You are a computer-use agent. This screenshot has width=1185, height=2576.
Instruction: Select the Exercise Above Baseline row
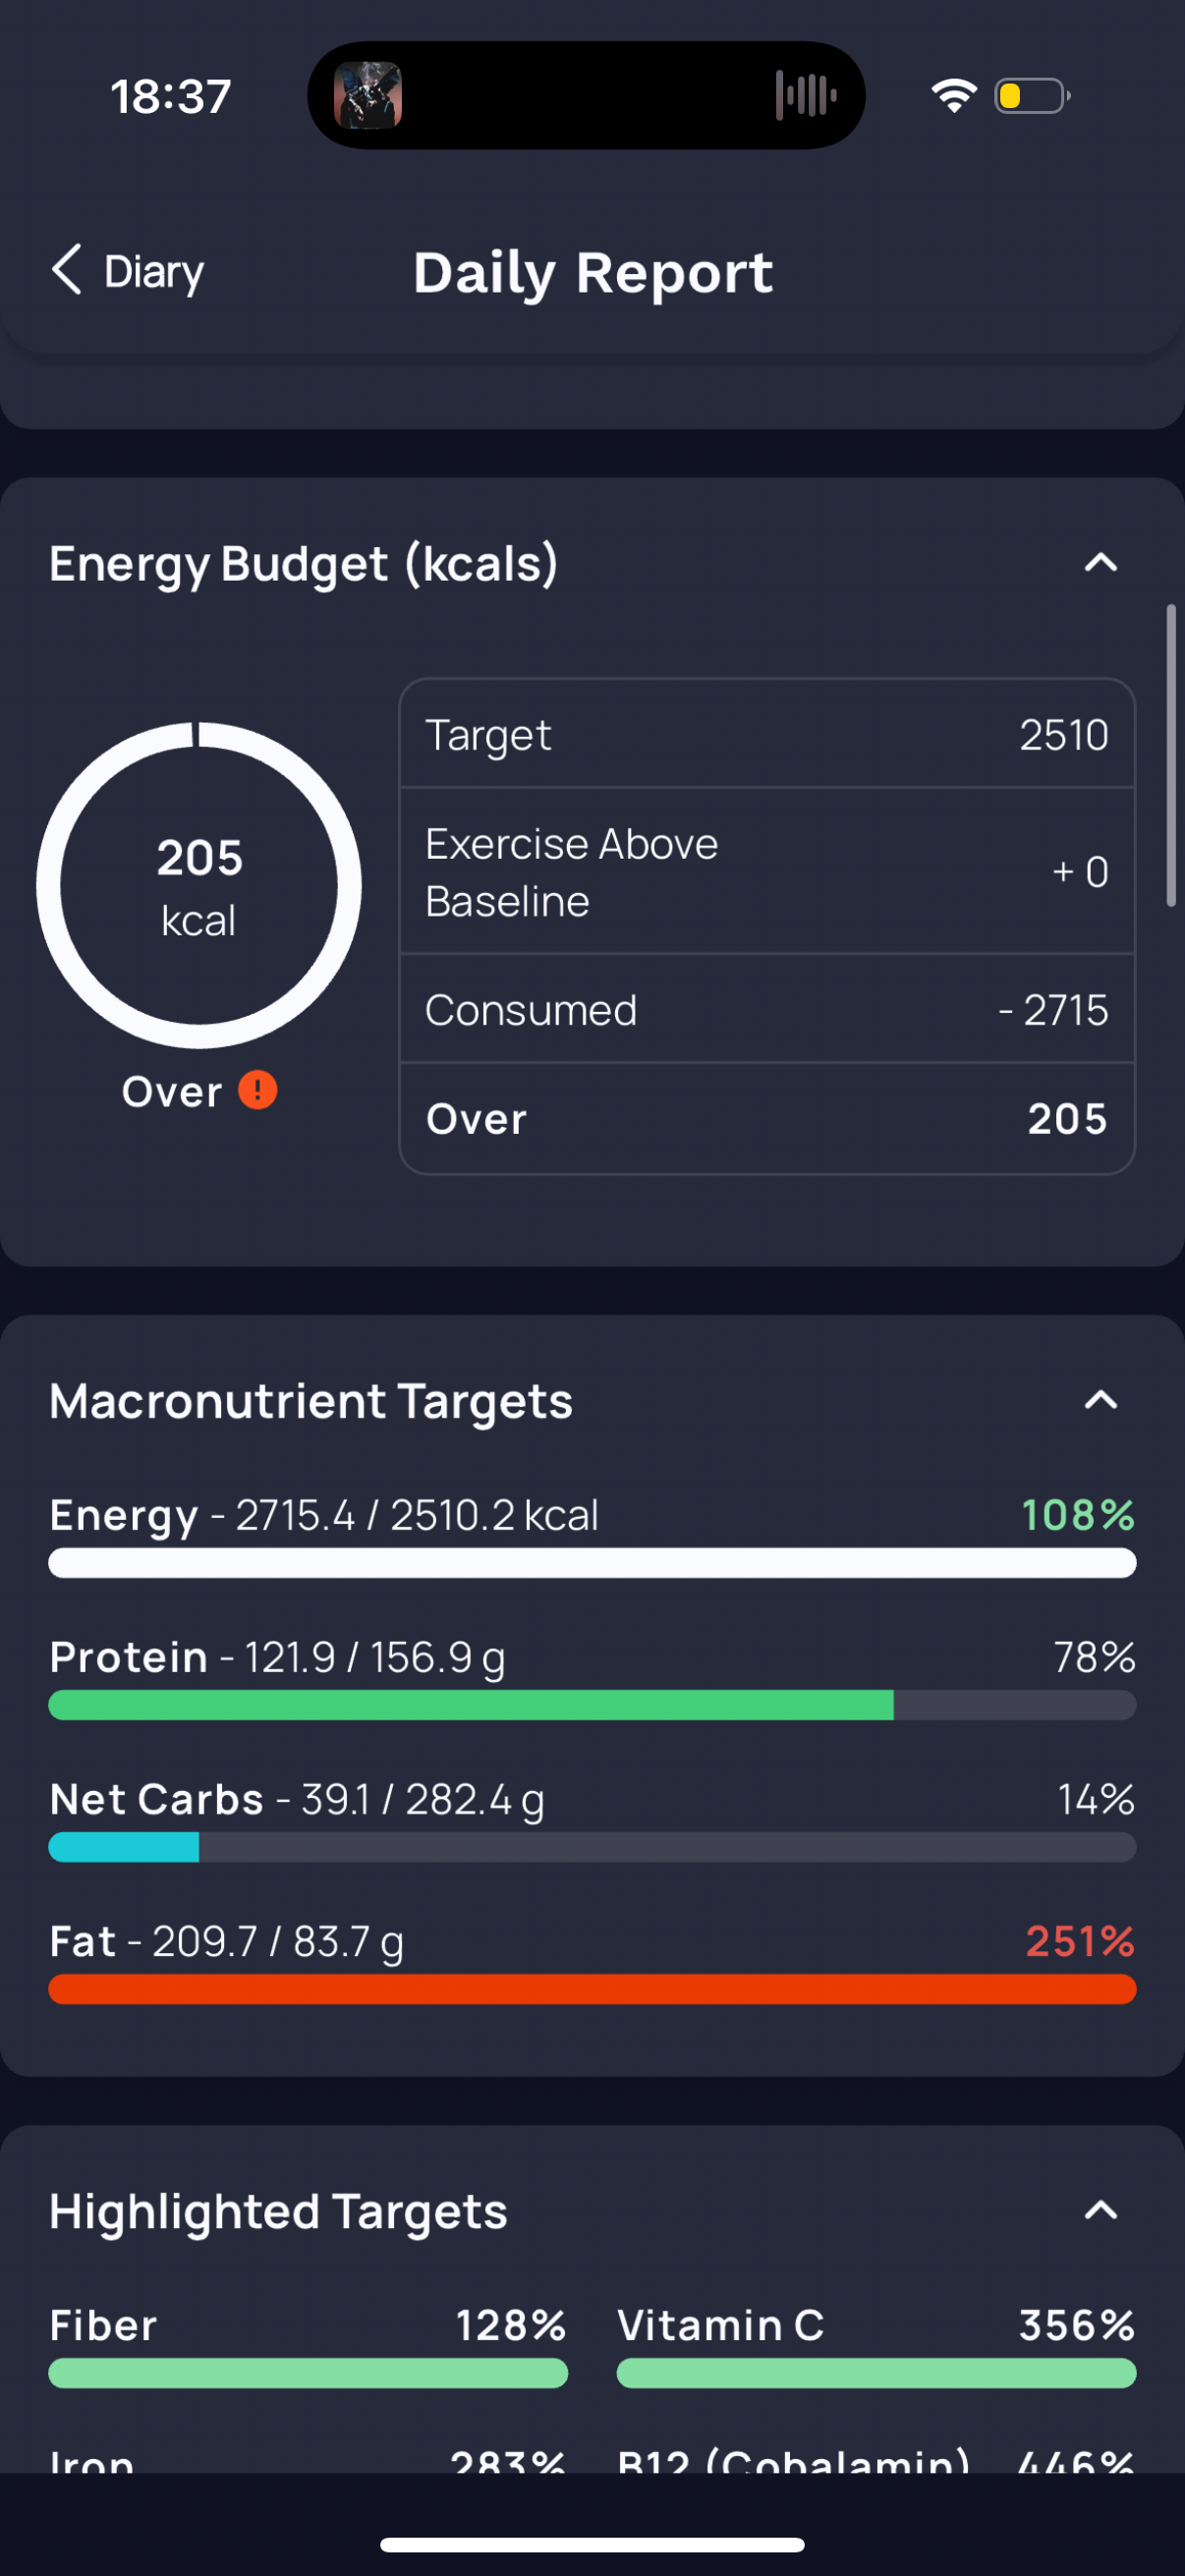[x=767, y=872]
